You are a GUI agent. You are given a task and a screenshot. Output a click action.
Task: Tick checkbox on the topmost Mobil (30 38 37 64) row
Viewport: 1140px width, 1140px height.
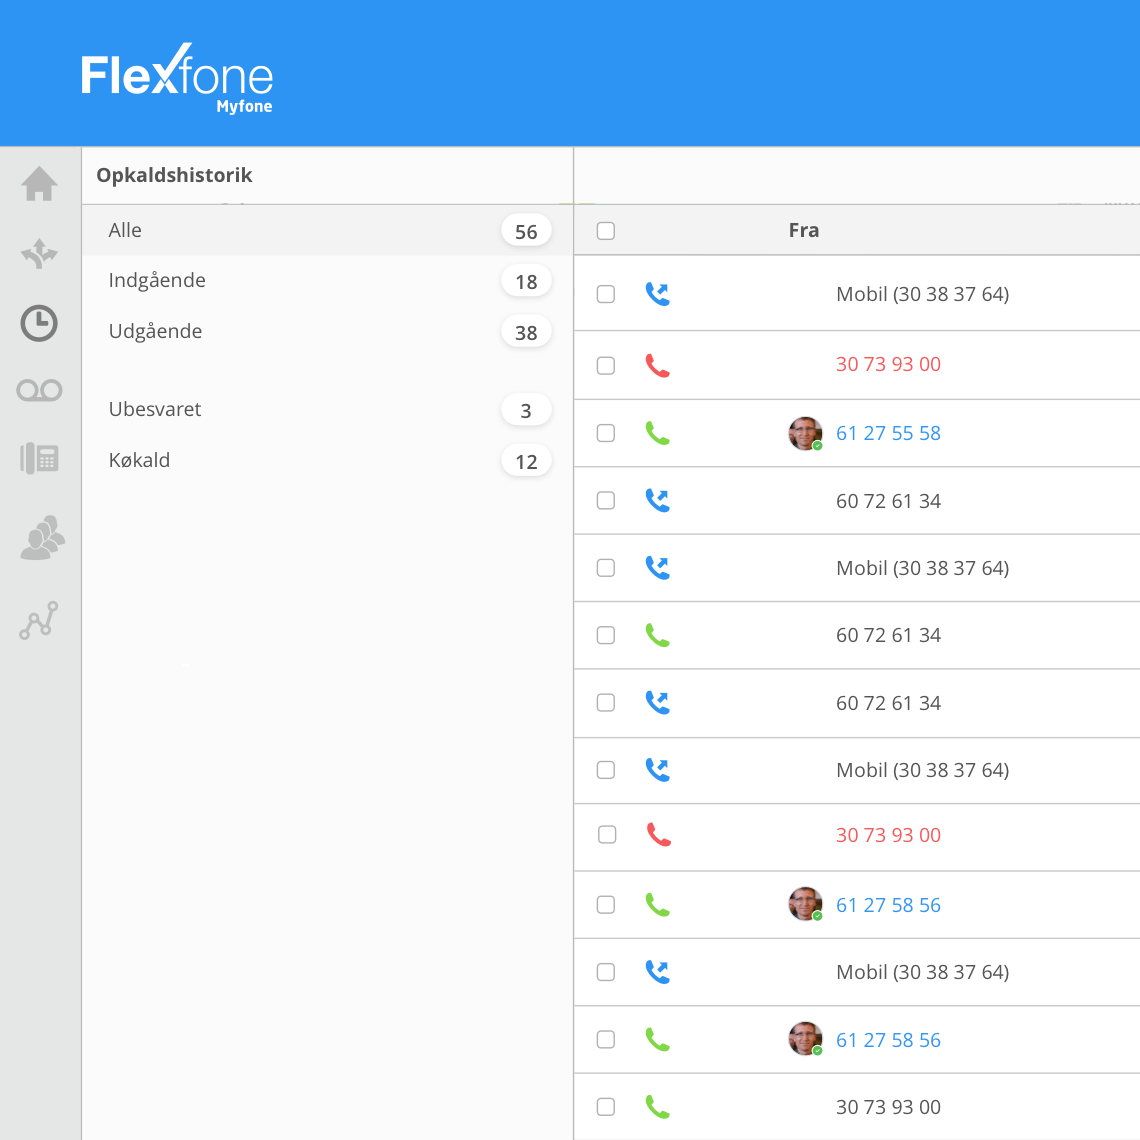(606, 294)
